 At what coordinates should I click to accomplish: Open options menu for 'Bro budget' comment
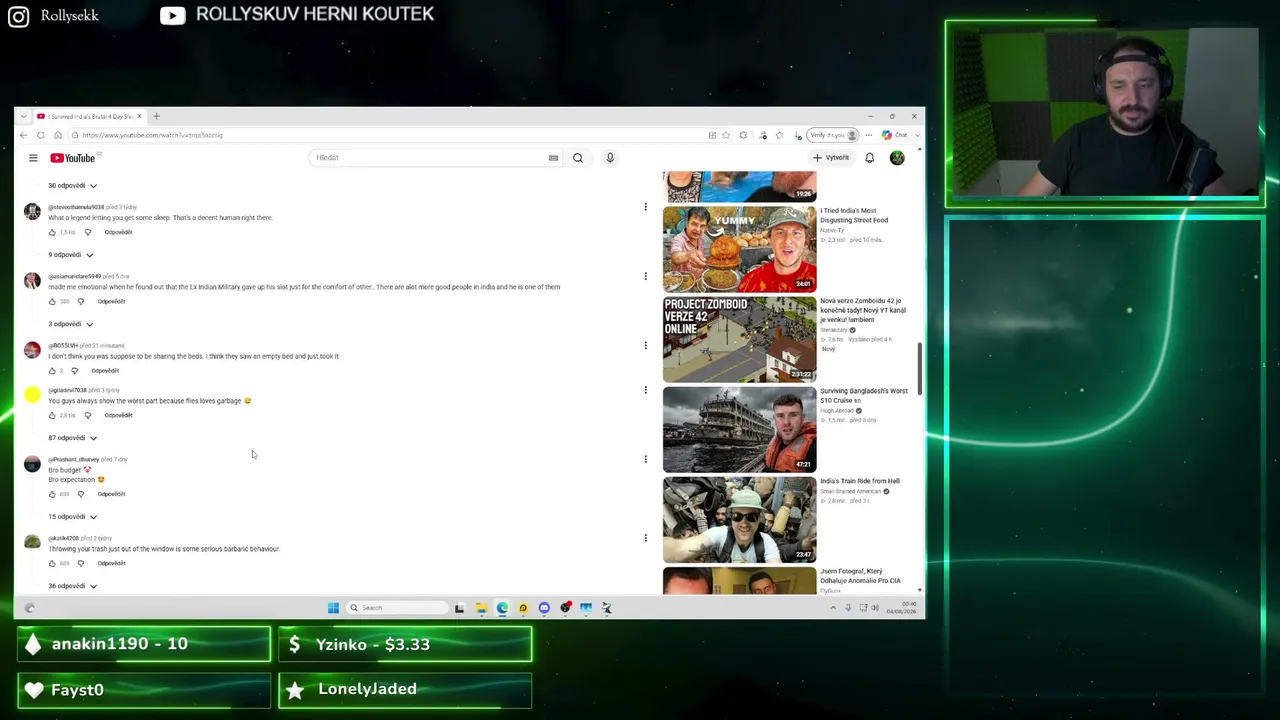[x=645, y=459]
